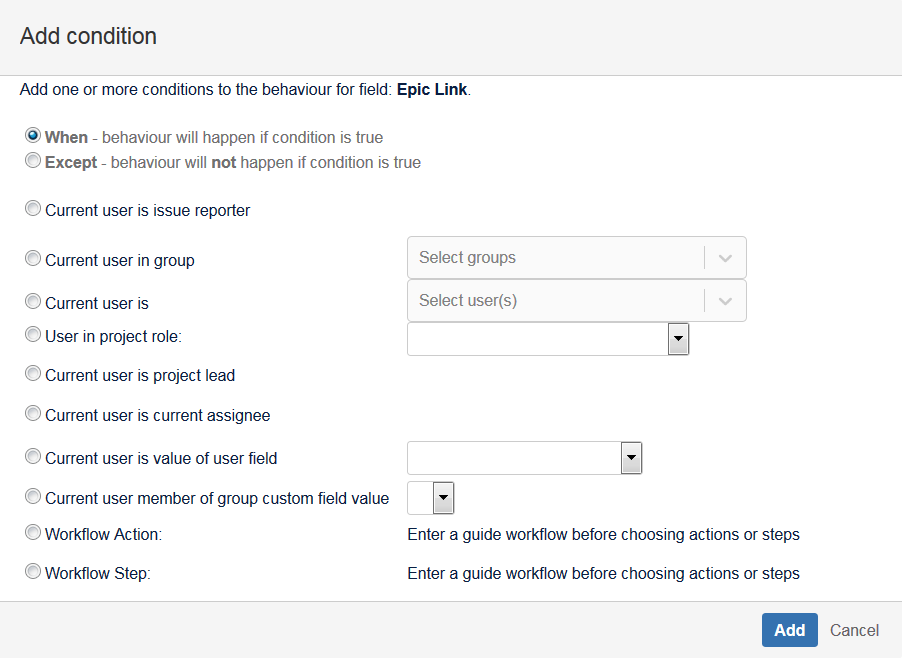Click the Add button to save condition

click(x=789, y=630)
